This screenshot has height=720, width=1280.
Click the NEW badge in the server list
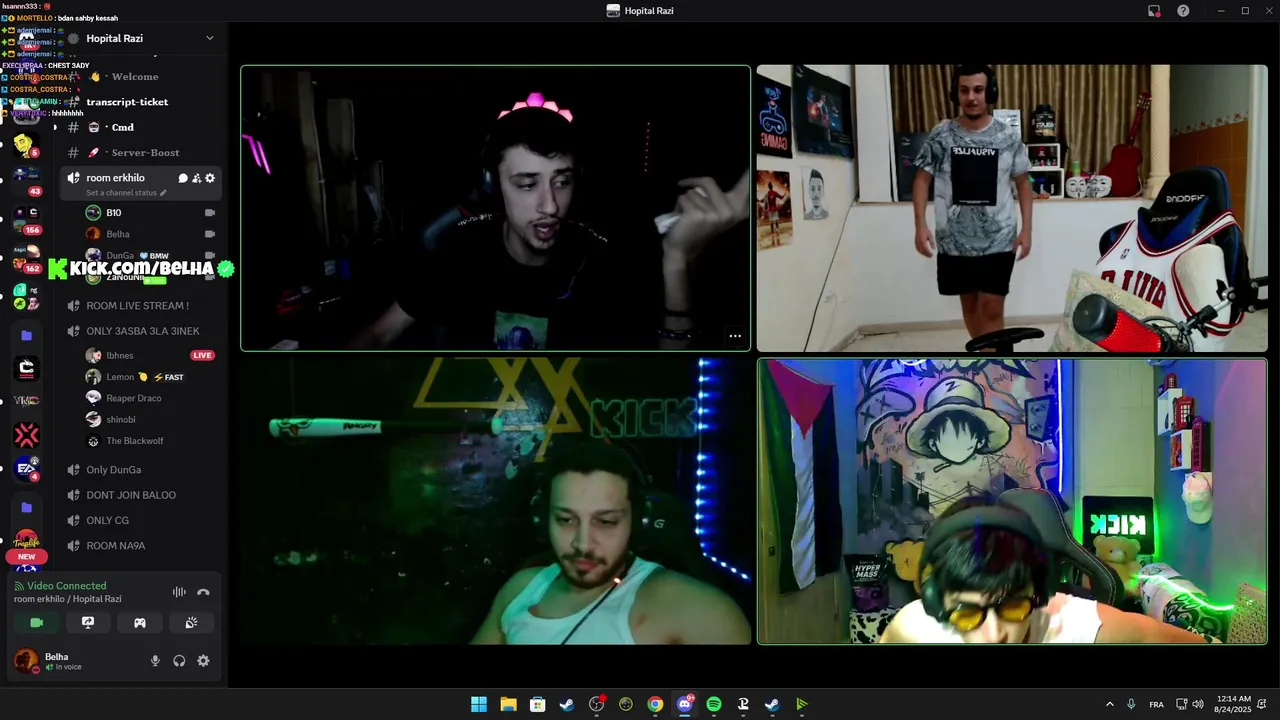pyautogui.click(x=26, y=557)
